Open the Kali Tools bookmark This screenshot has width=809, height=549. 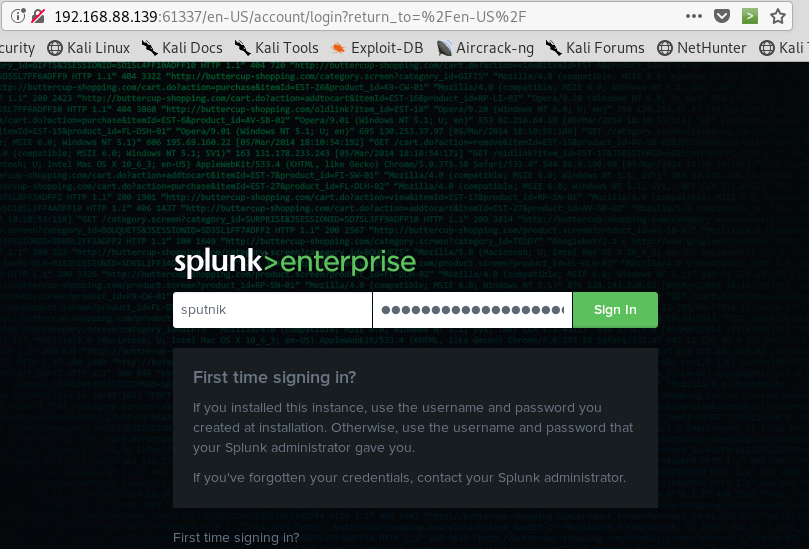tap(276, 48)
